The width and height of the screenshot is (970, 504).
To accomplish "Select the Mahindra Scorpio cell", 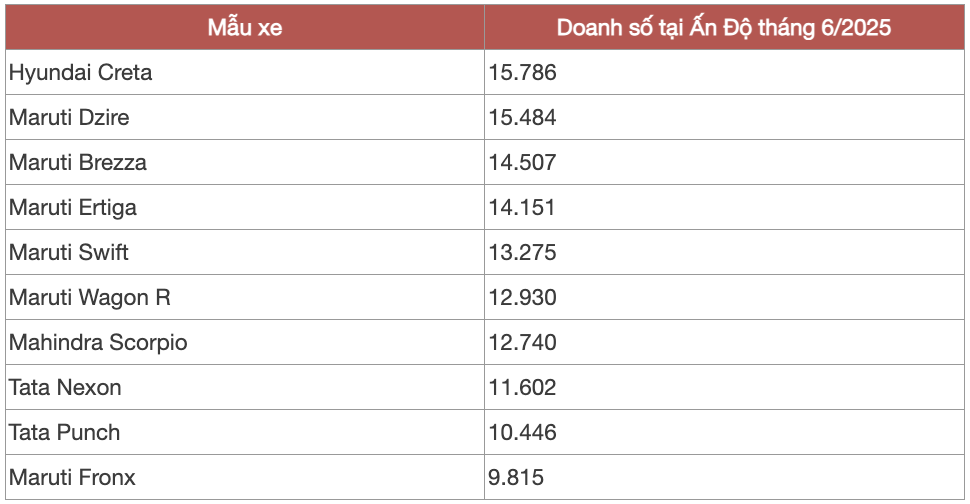I will click(x=98, y=343).
